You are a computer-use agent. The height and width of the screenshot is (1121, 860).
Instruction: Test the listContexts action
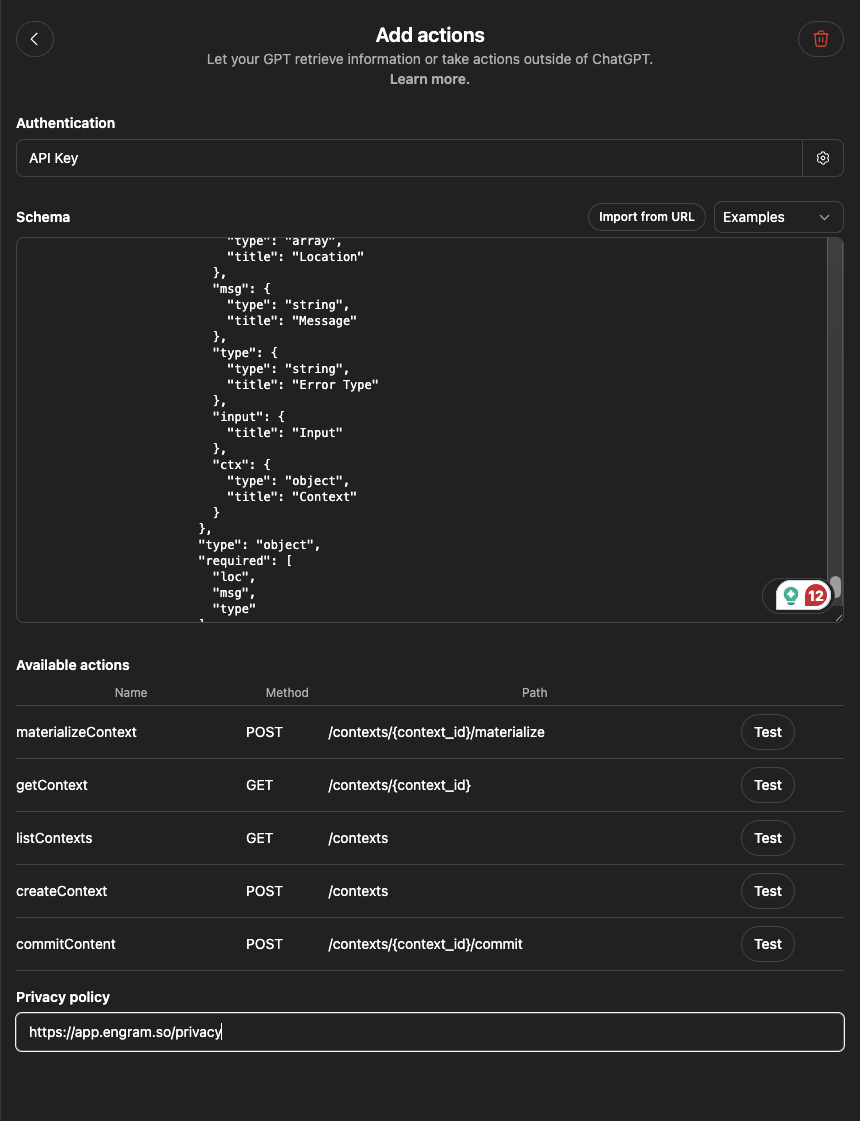[767, 838]
